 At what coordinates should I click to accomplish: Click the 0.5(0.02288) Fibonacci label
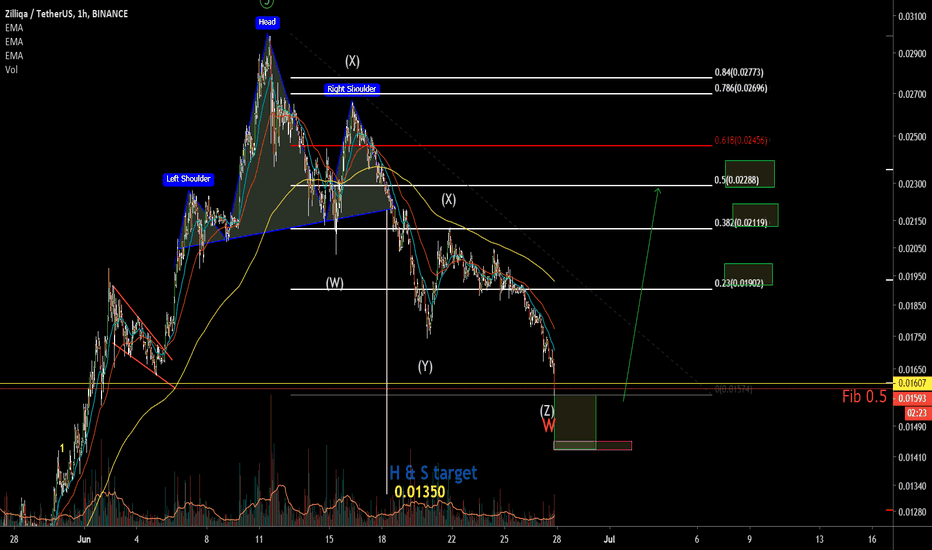[x=736, y=180]
